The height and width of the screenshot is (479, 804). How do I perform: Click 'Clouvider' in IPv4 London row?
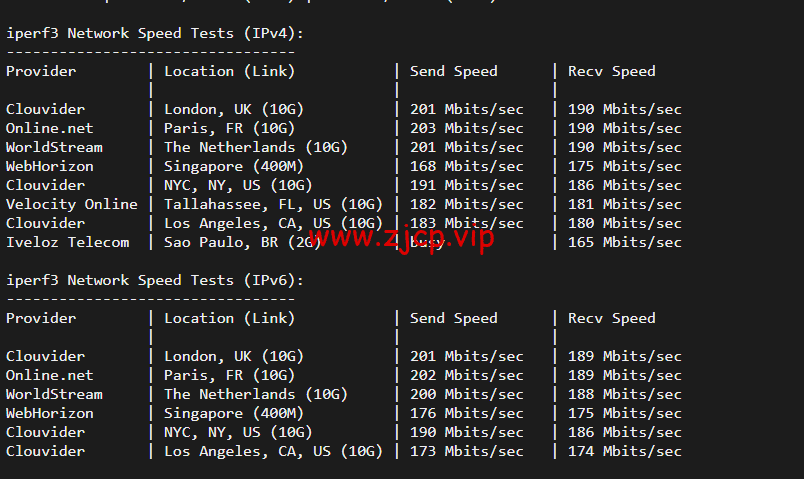coord(46,109)
